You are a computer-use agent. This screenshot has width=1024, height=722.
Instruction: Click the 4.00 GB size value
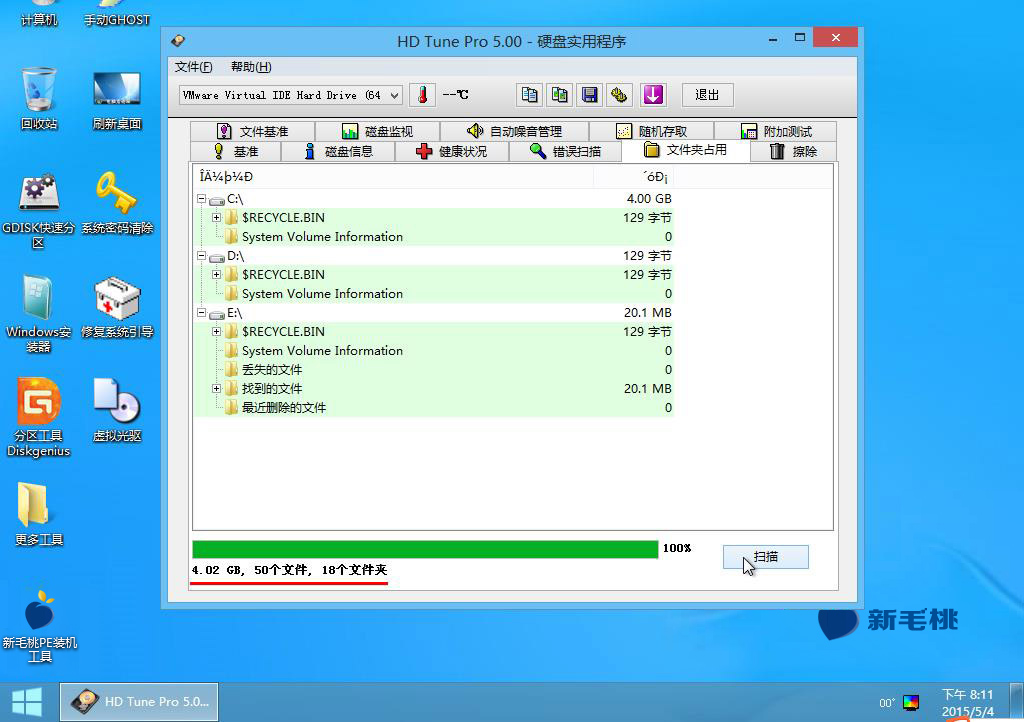(x=648, y=198)
